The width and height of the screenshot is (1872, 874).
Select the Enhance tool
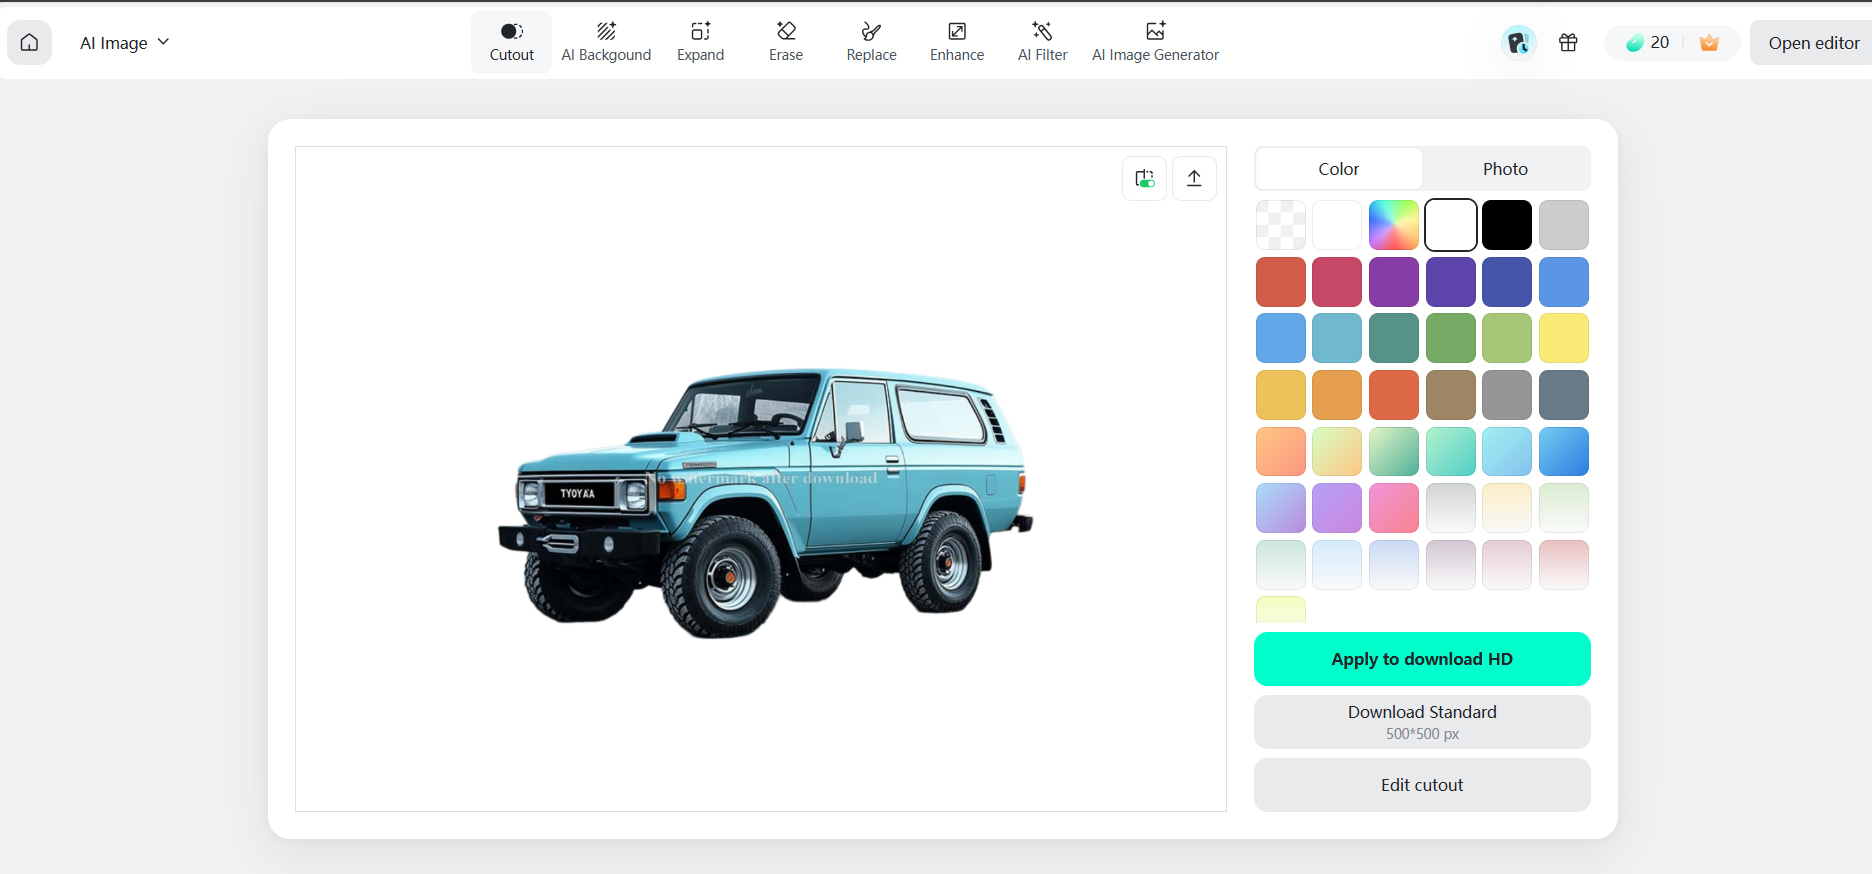[x=957, y=43]
